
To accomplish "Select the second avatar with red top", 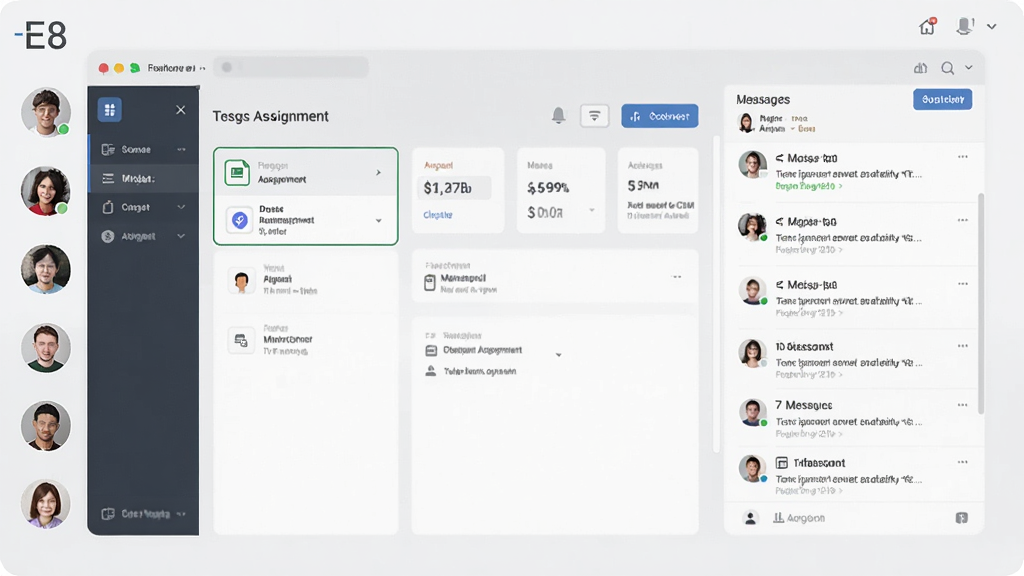I will click(46, 191).
